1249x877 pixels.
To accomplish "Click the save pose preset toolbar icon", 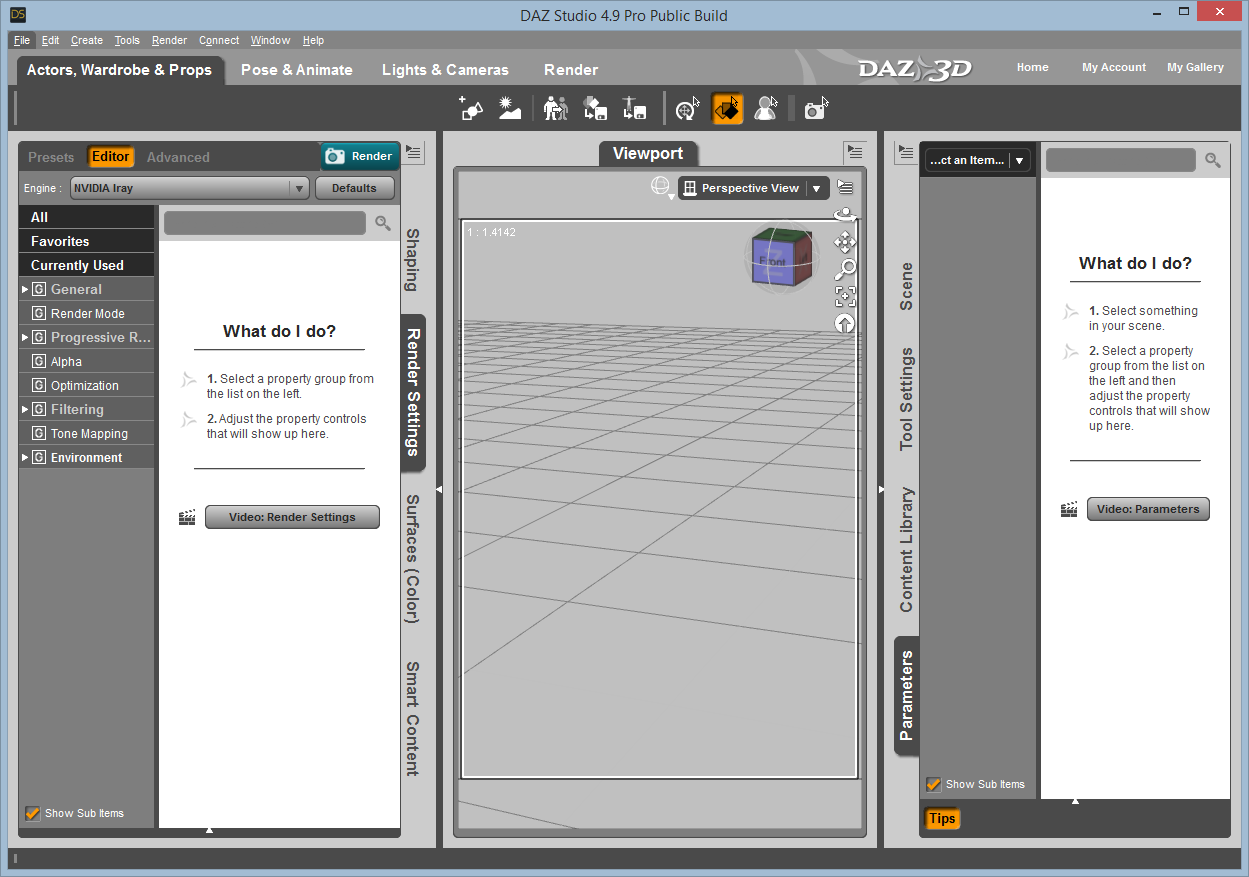I will 634,108.
